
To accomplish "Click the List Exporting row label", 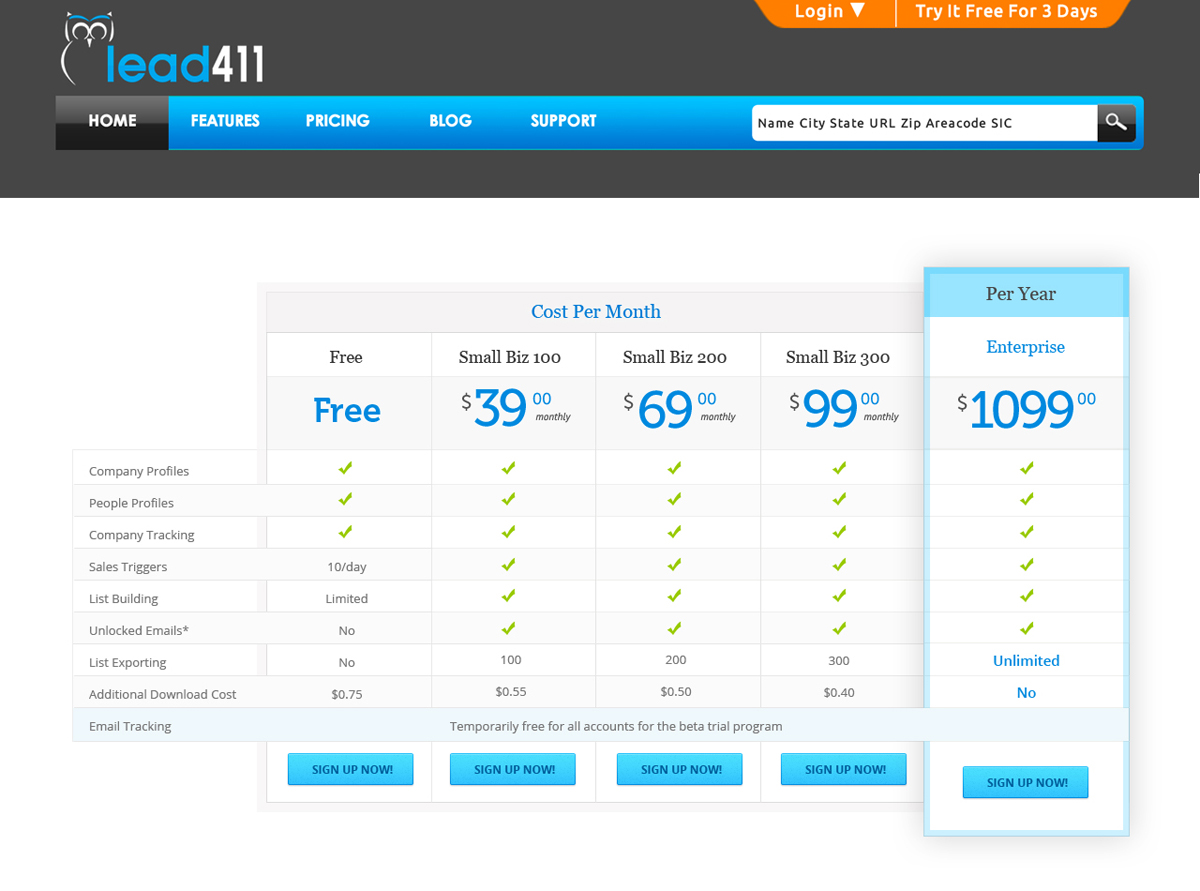I will [128, 663].
